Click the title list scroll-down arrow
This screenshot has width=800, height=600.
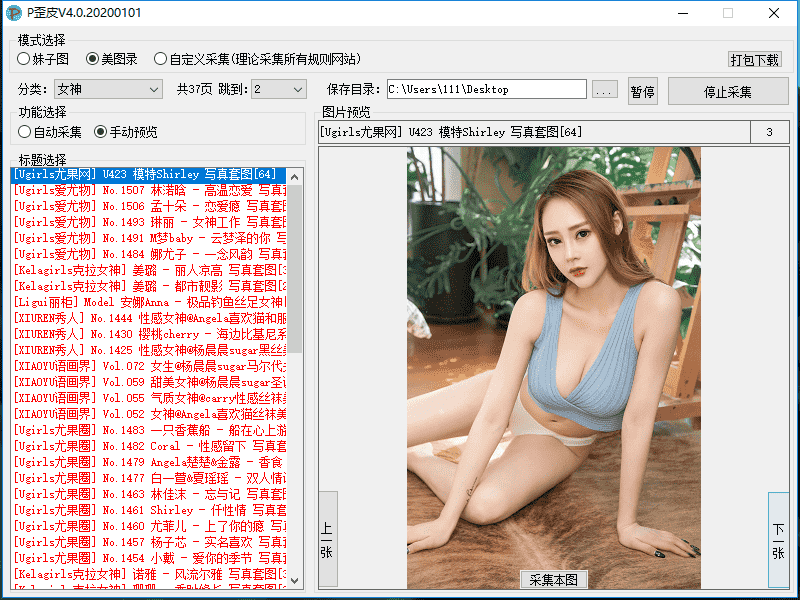click(294, 581)
